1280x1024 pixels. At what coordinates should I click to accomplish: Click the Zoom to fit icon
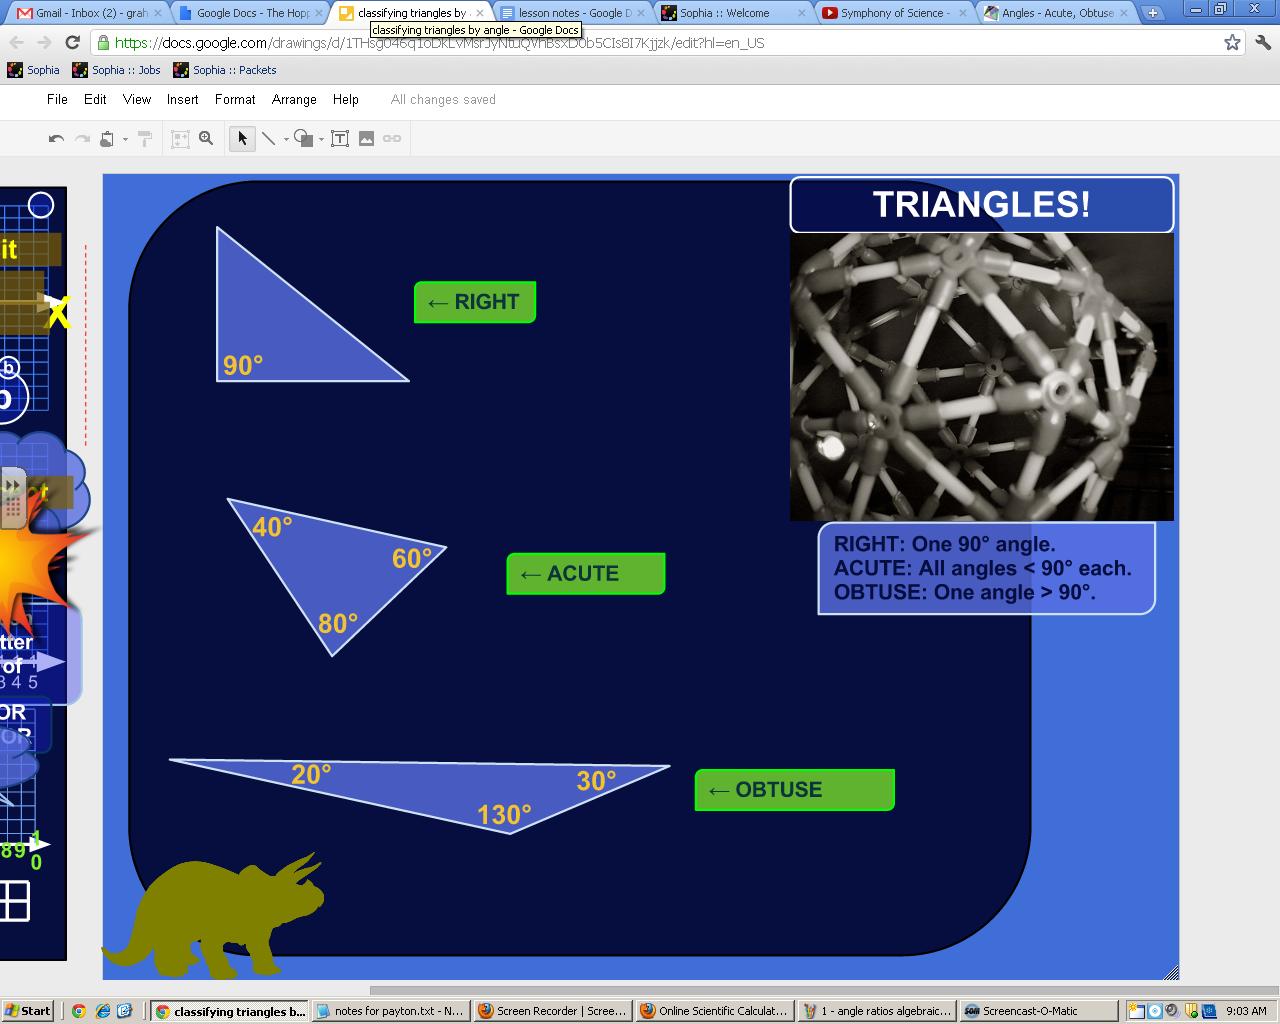[x=180, y=139]
